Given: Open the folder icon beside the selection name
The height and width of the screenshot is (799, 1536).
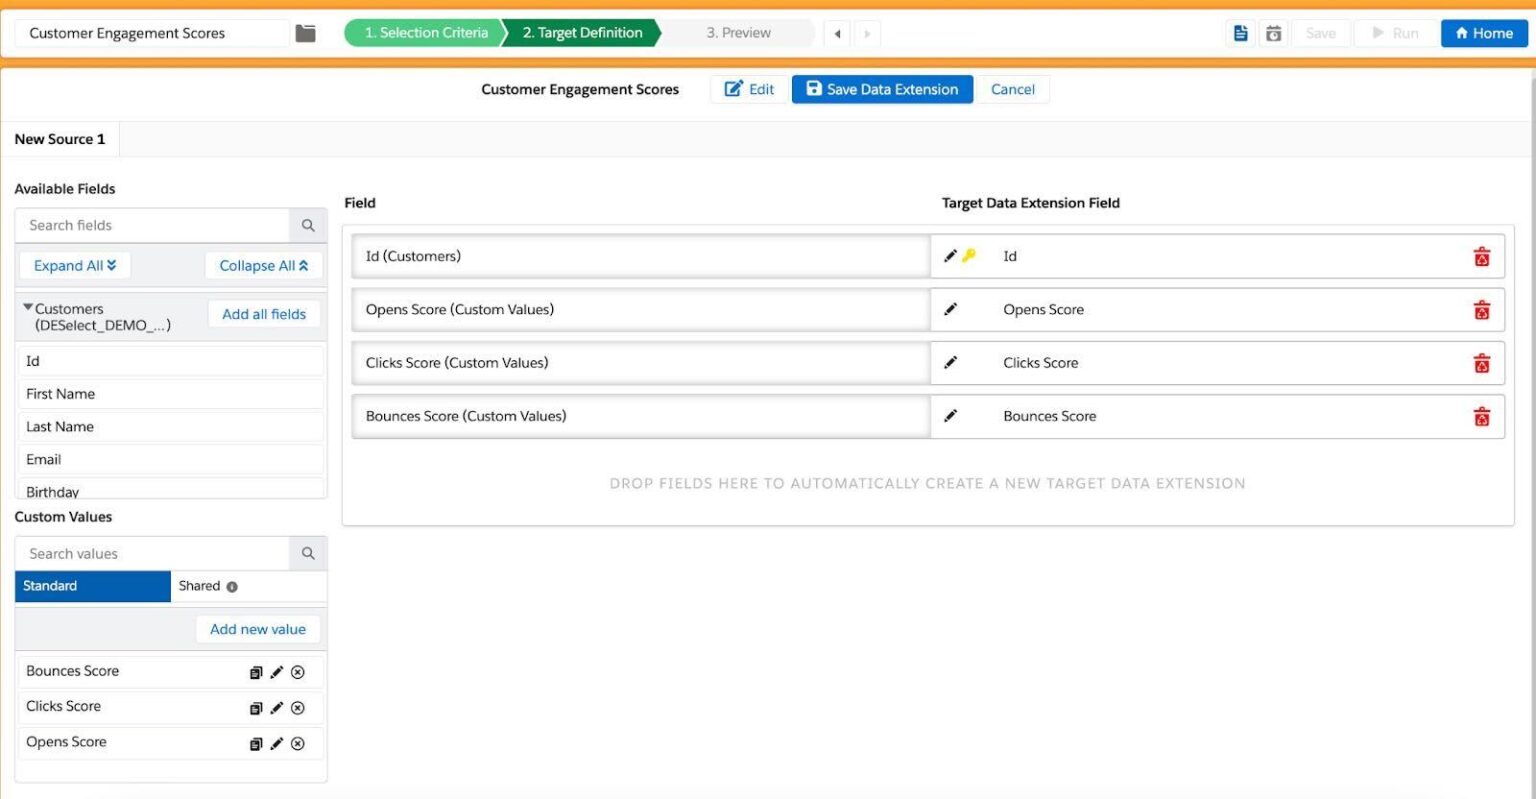Looking at the screenshot, I should tap(305, 32).
